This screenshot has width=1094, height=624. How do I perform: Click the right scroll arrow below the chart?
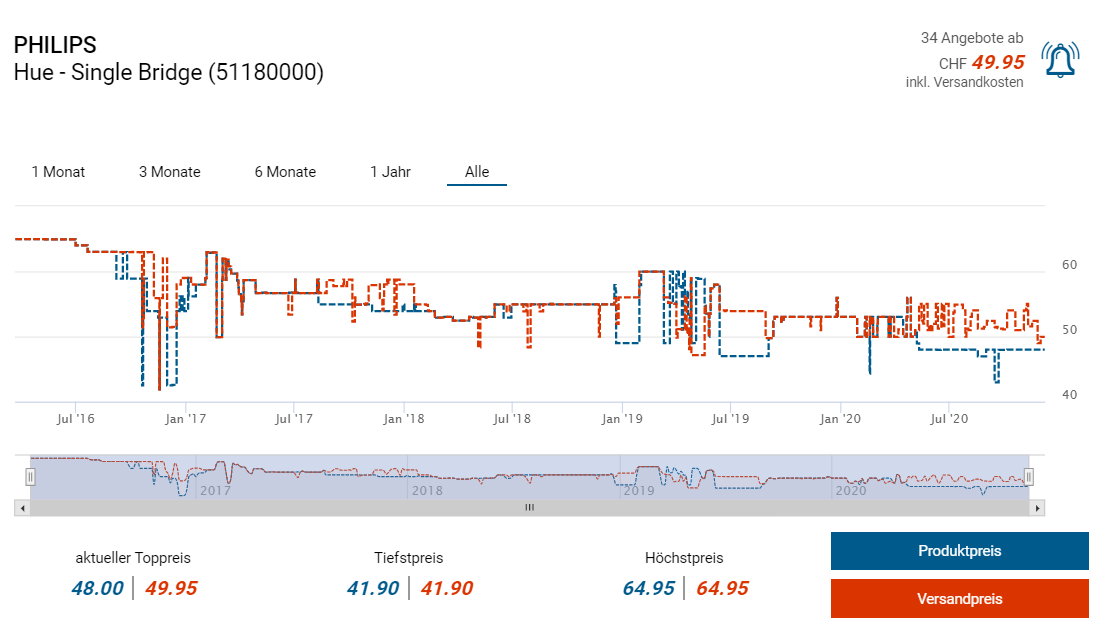(x=1038, y=508)
